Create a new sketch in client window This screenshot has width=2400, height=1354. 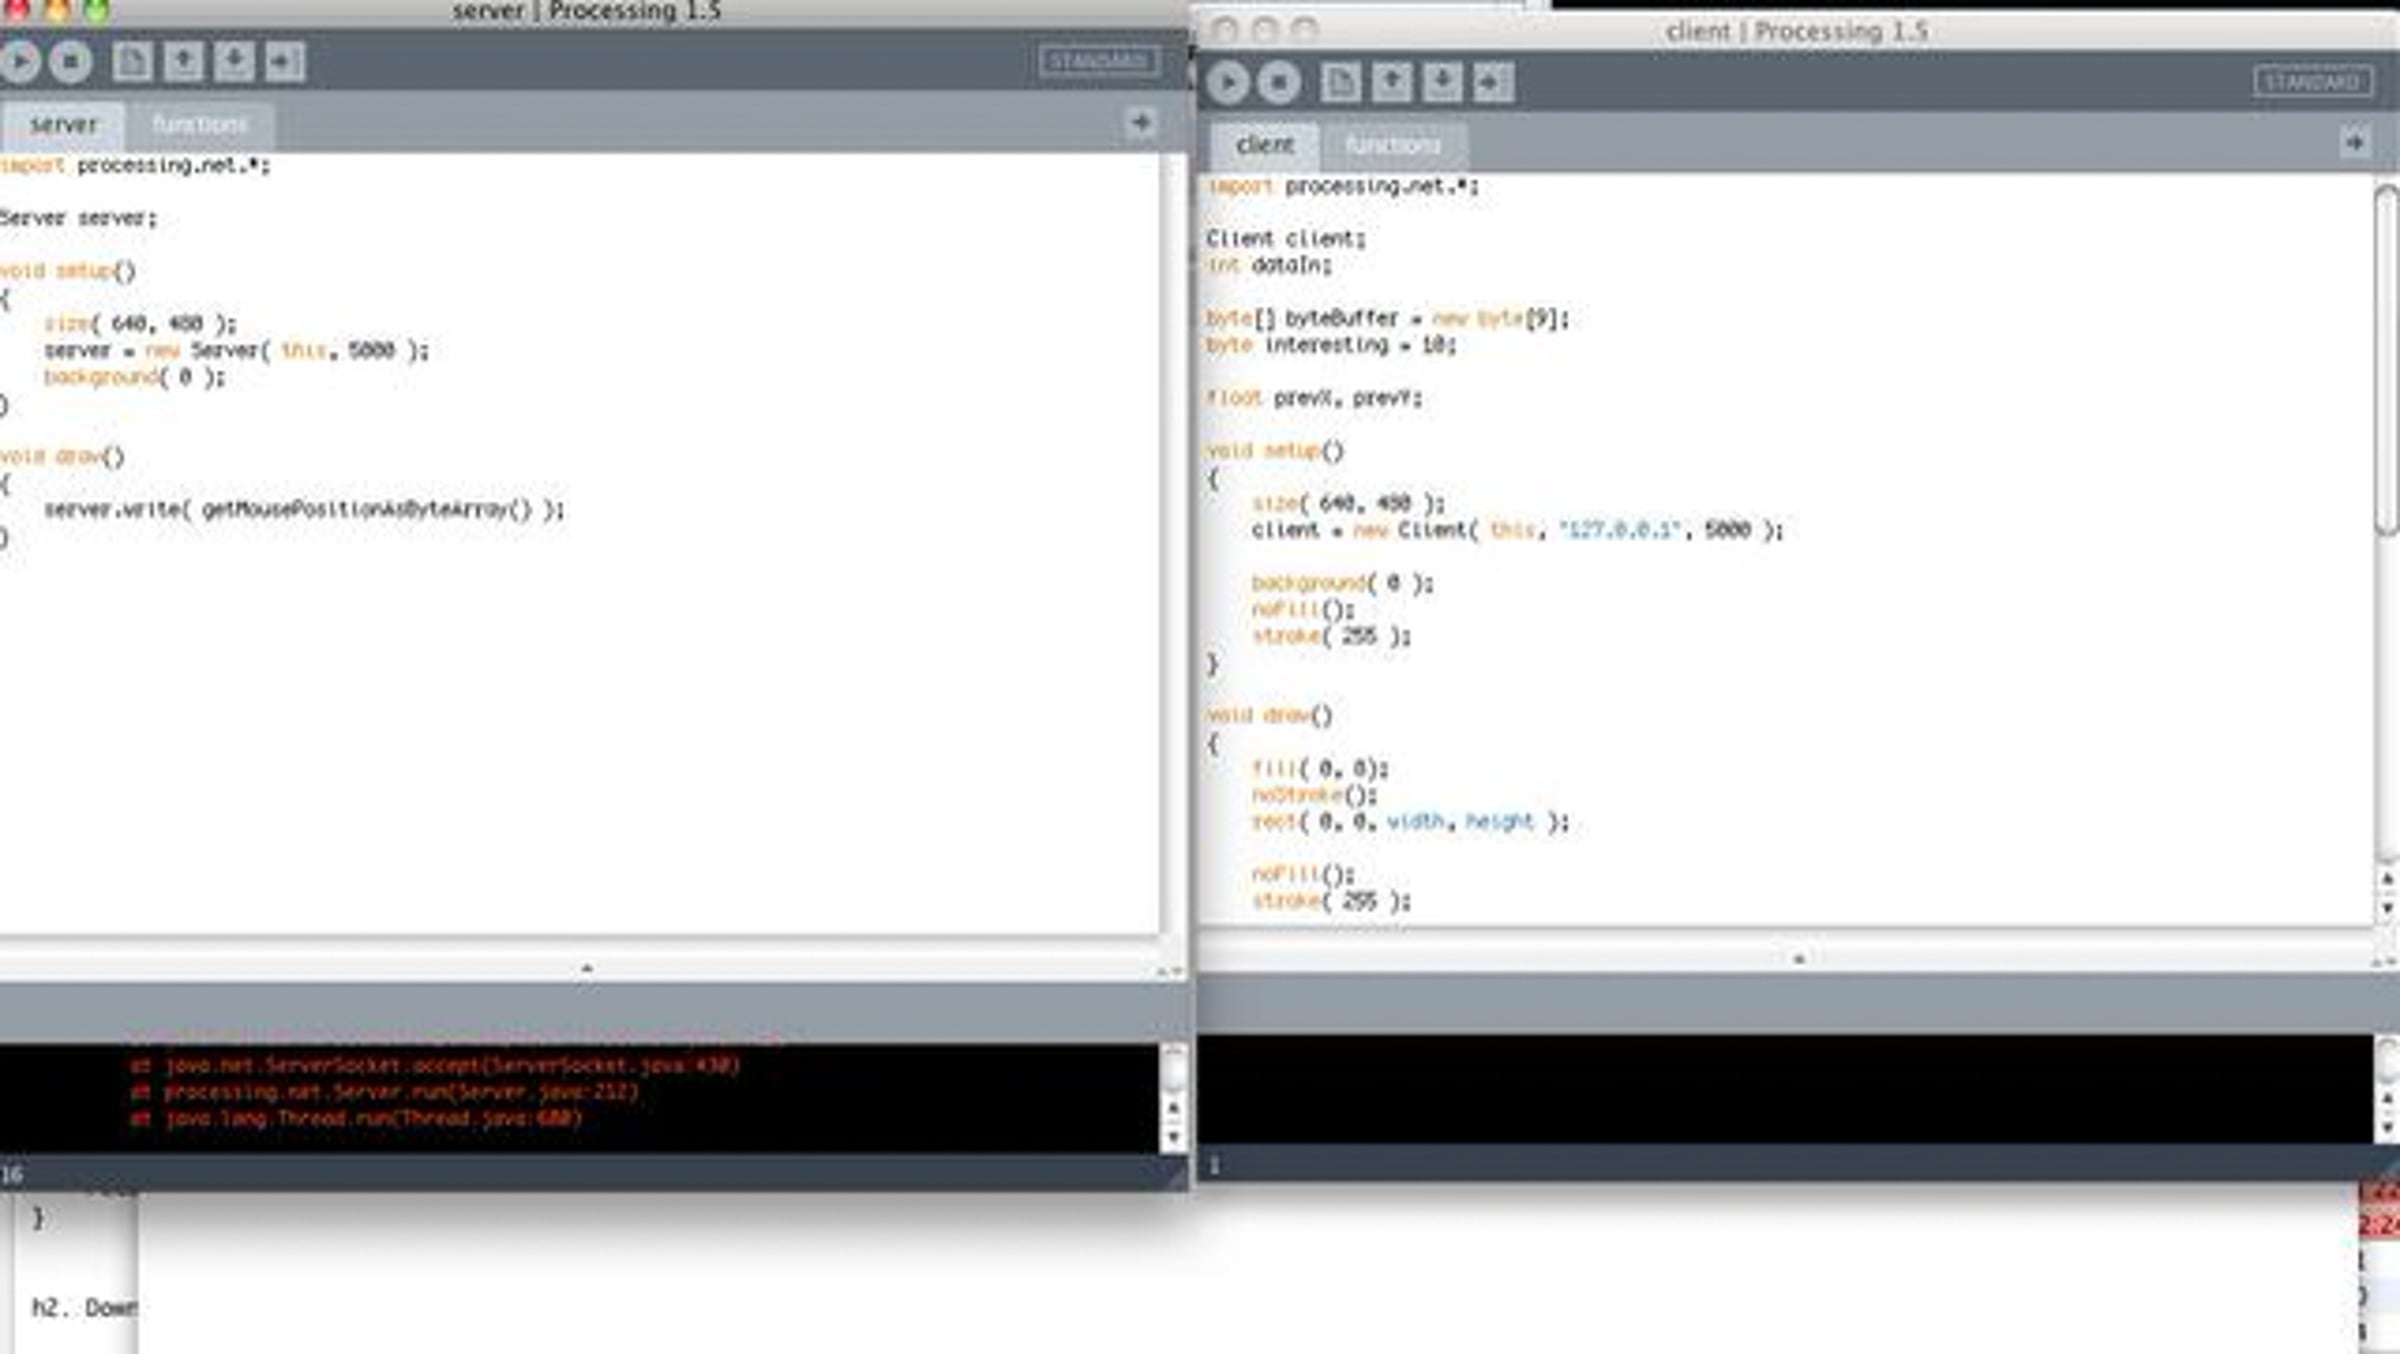tap(1341, 82)
